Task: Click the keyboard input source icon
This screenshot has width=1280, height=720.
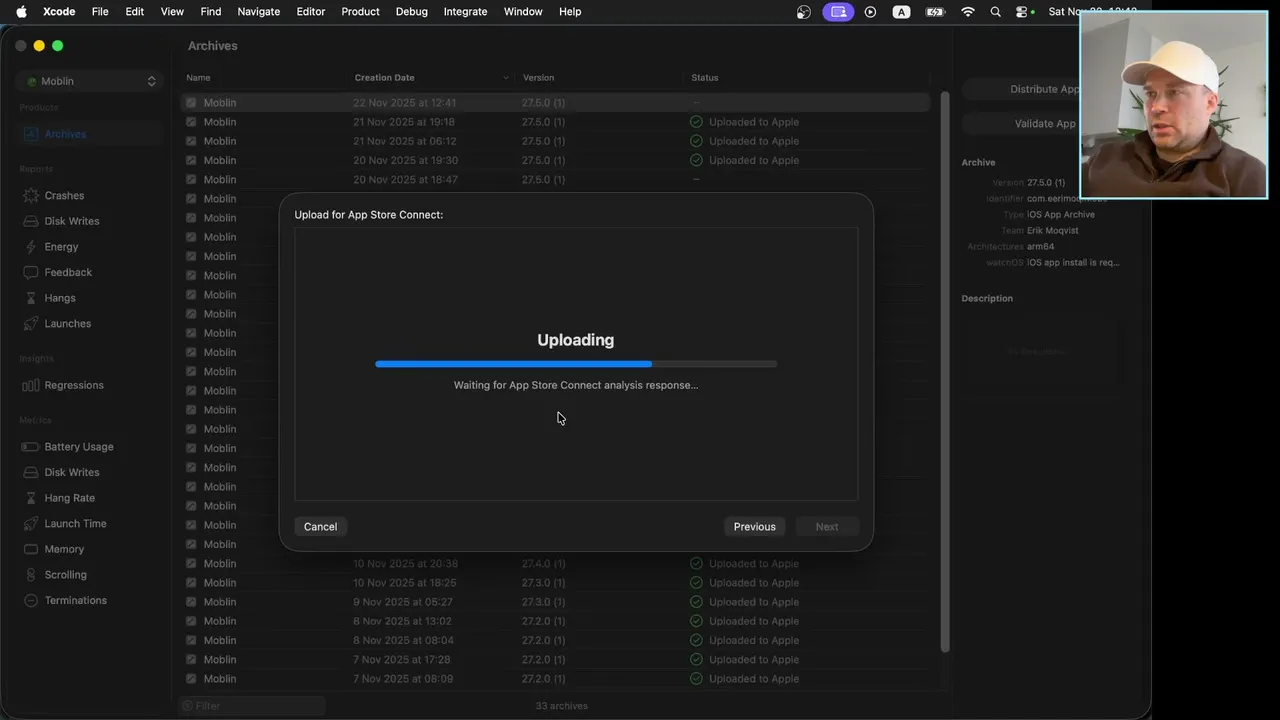Action: click(901, 12)
